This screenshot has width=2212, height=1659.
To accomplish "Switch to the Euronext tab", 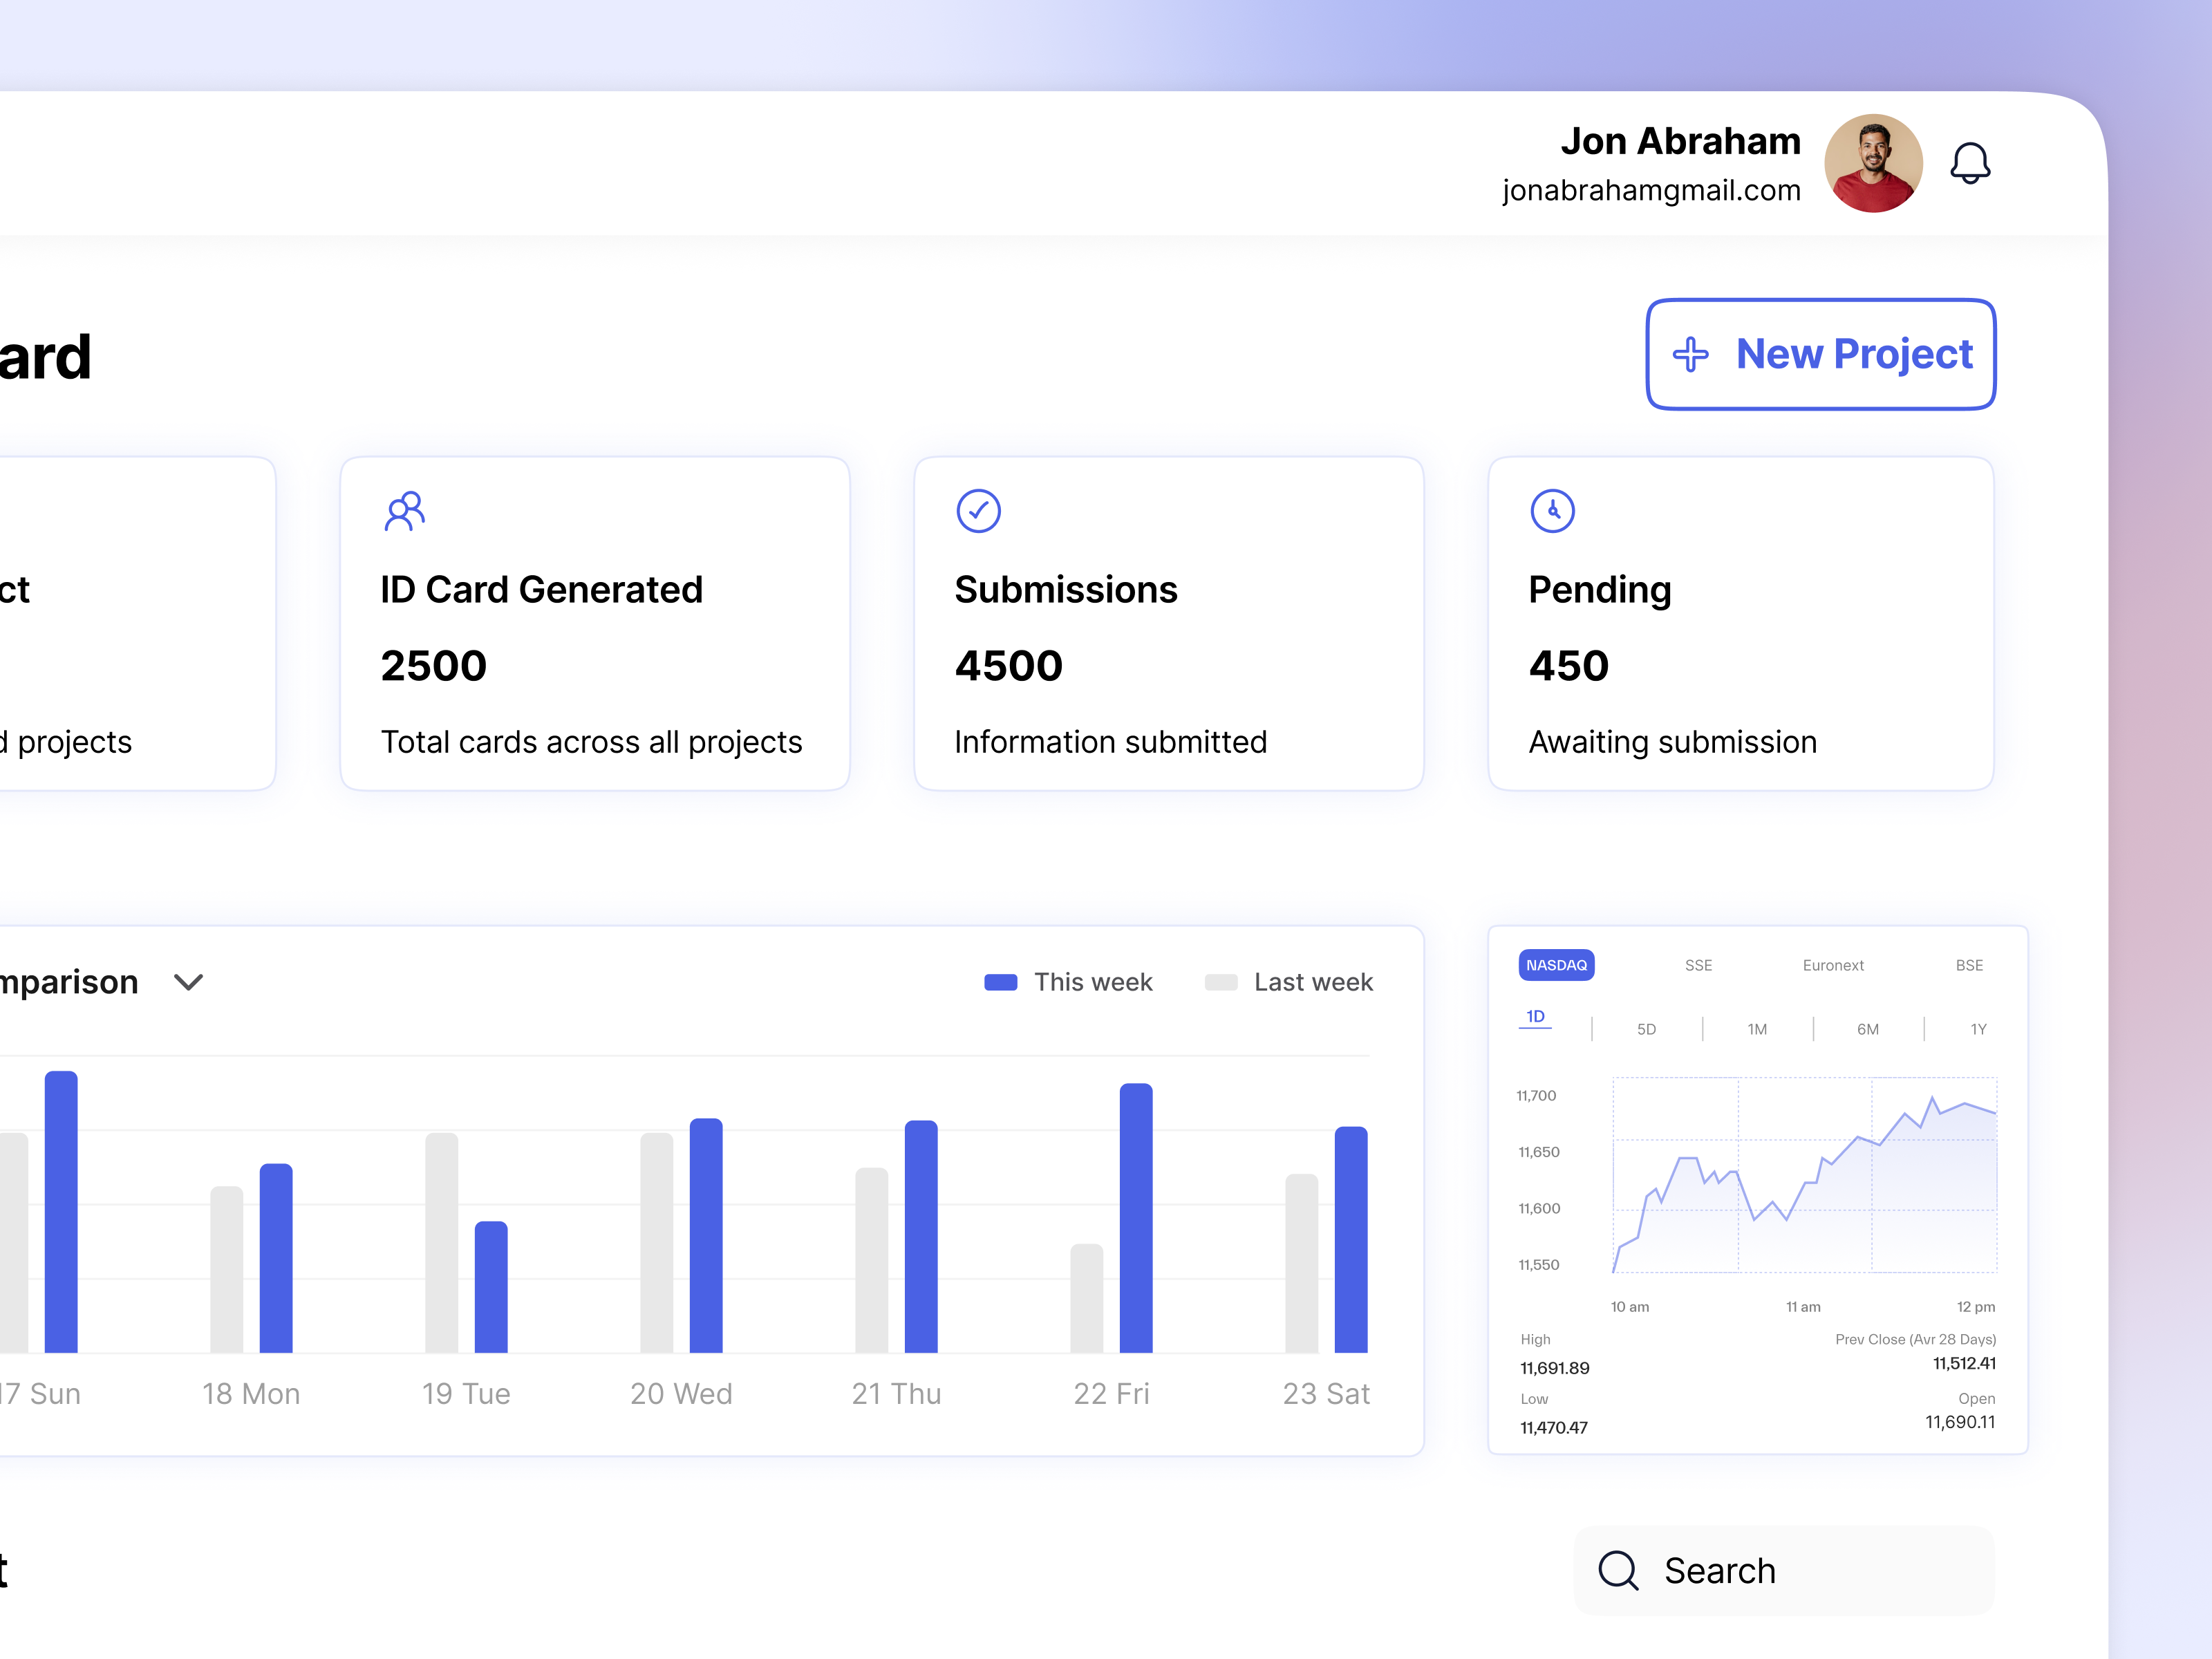I will coord(1833,965).
